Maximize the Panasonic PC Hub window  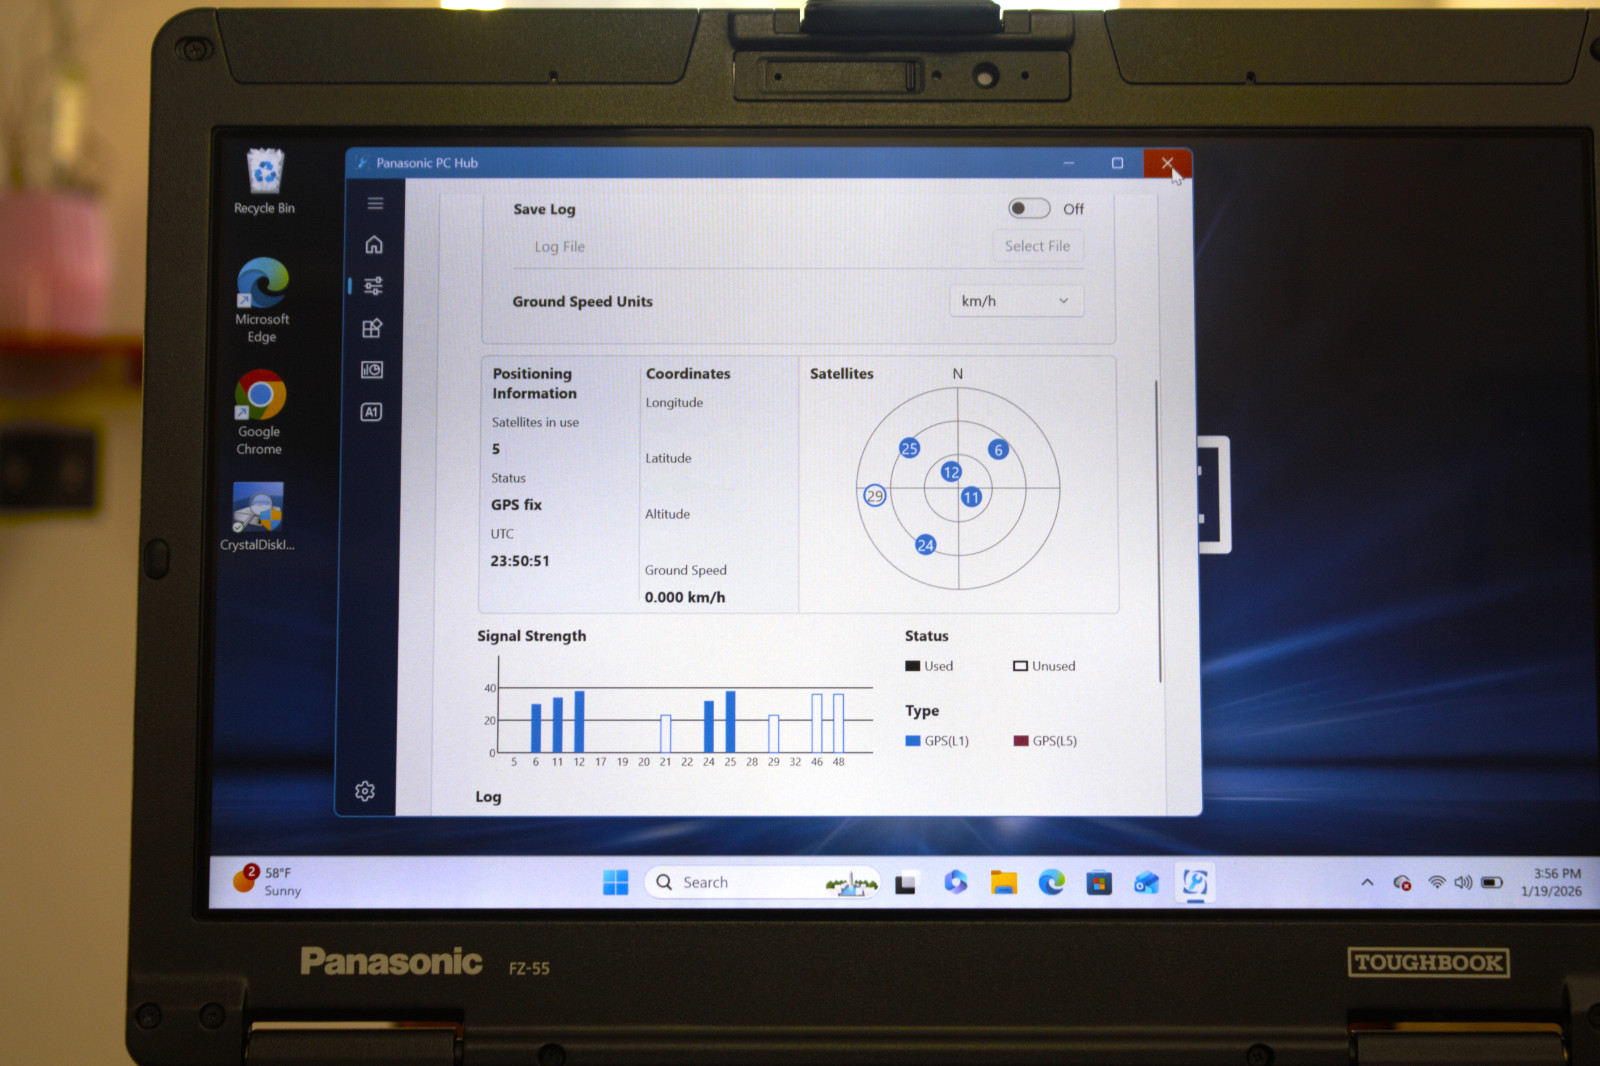(x=1118, y=163)
